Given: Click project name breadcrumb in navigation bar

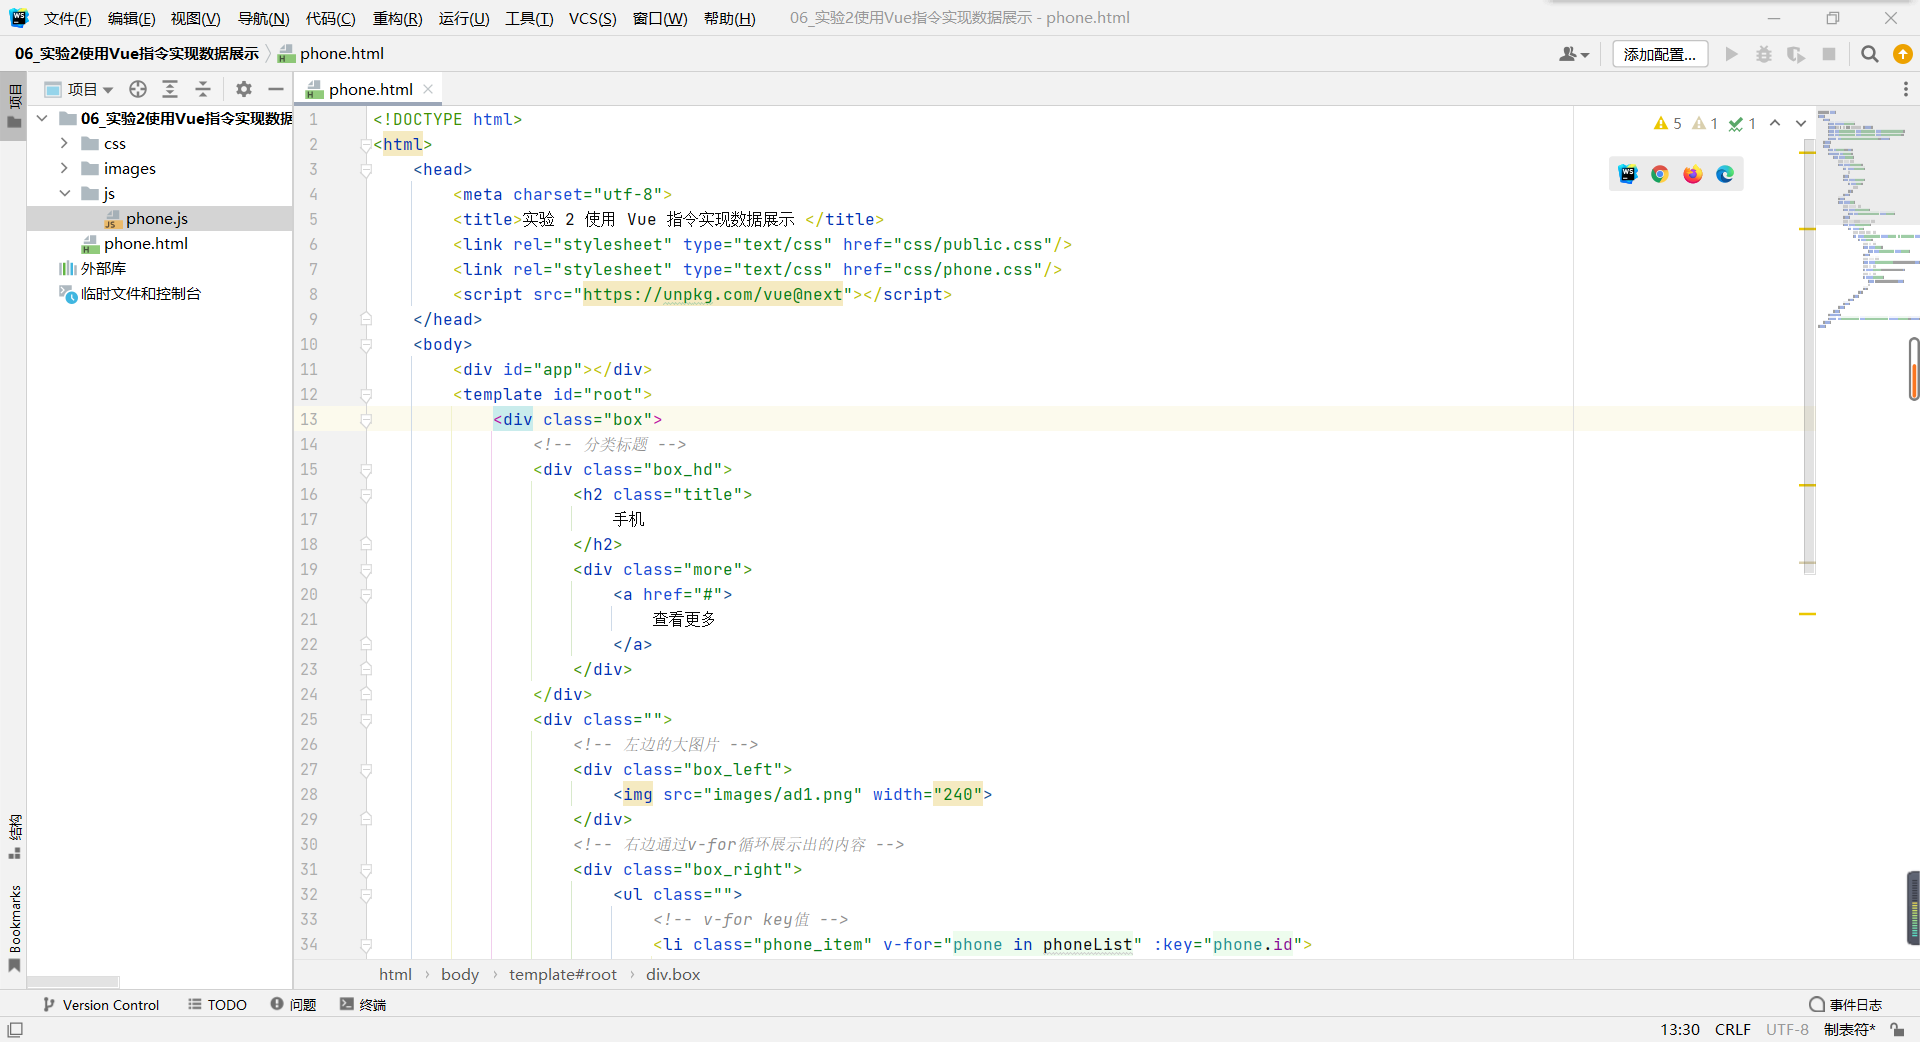Looking at the screenshot, I should [136, 54].
